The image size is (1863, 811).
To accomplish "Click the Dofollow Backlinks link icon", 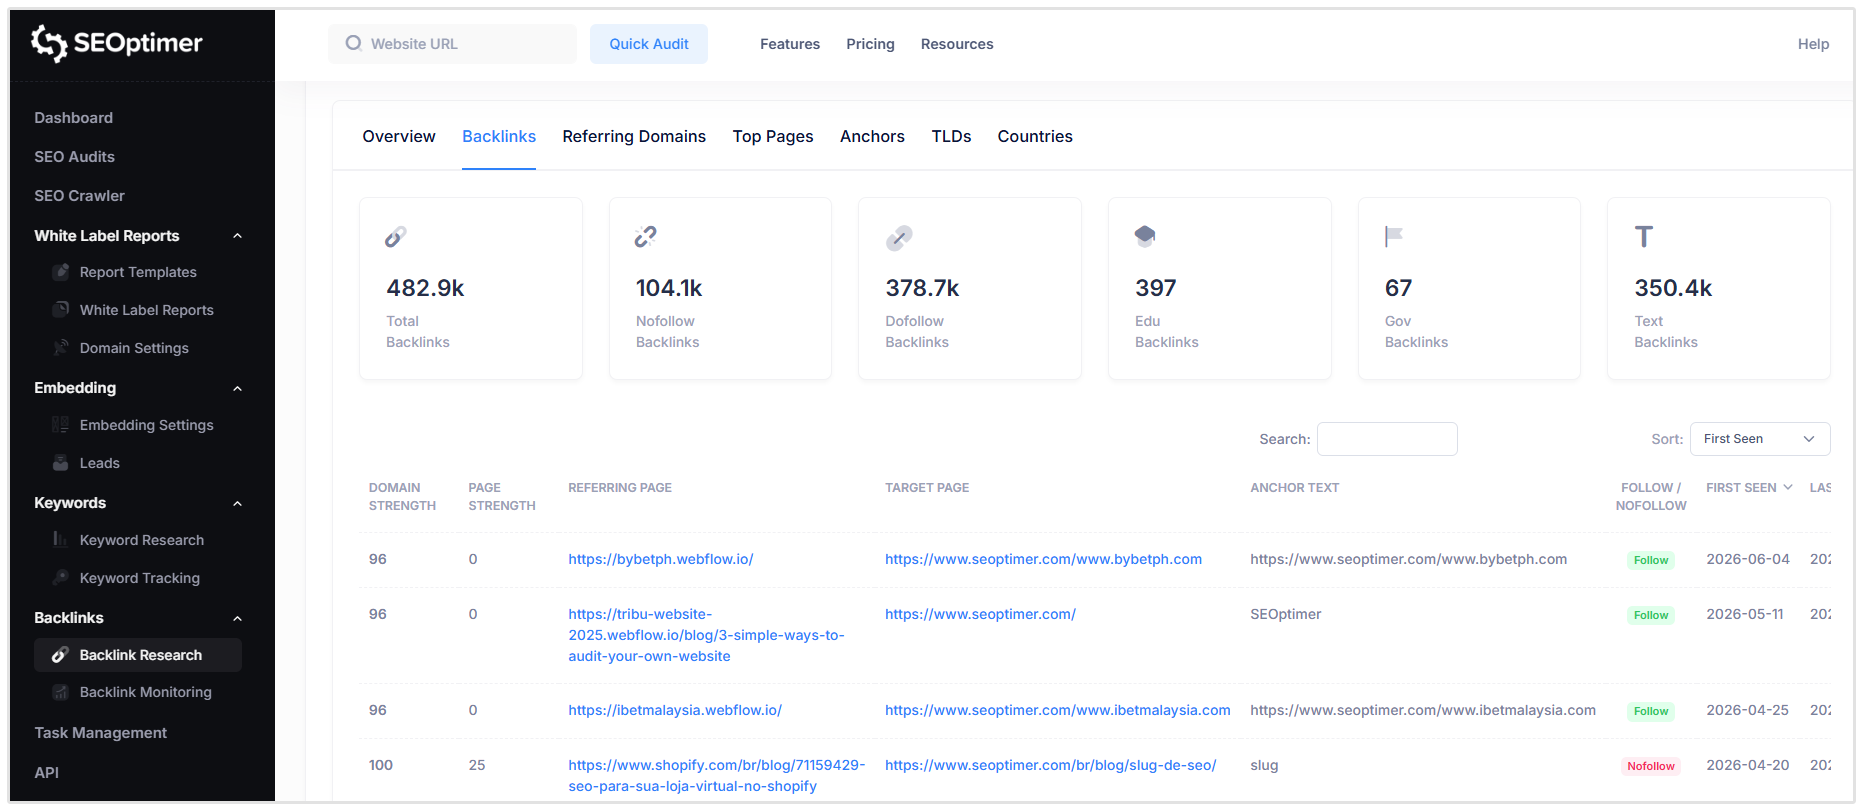I will [x=899, y=238].
